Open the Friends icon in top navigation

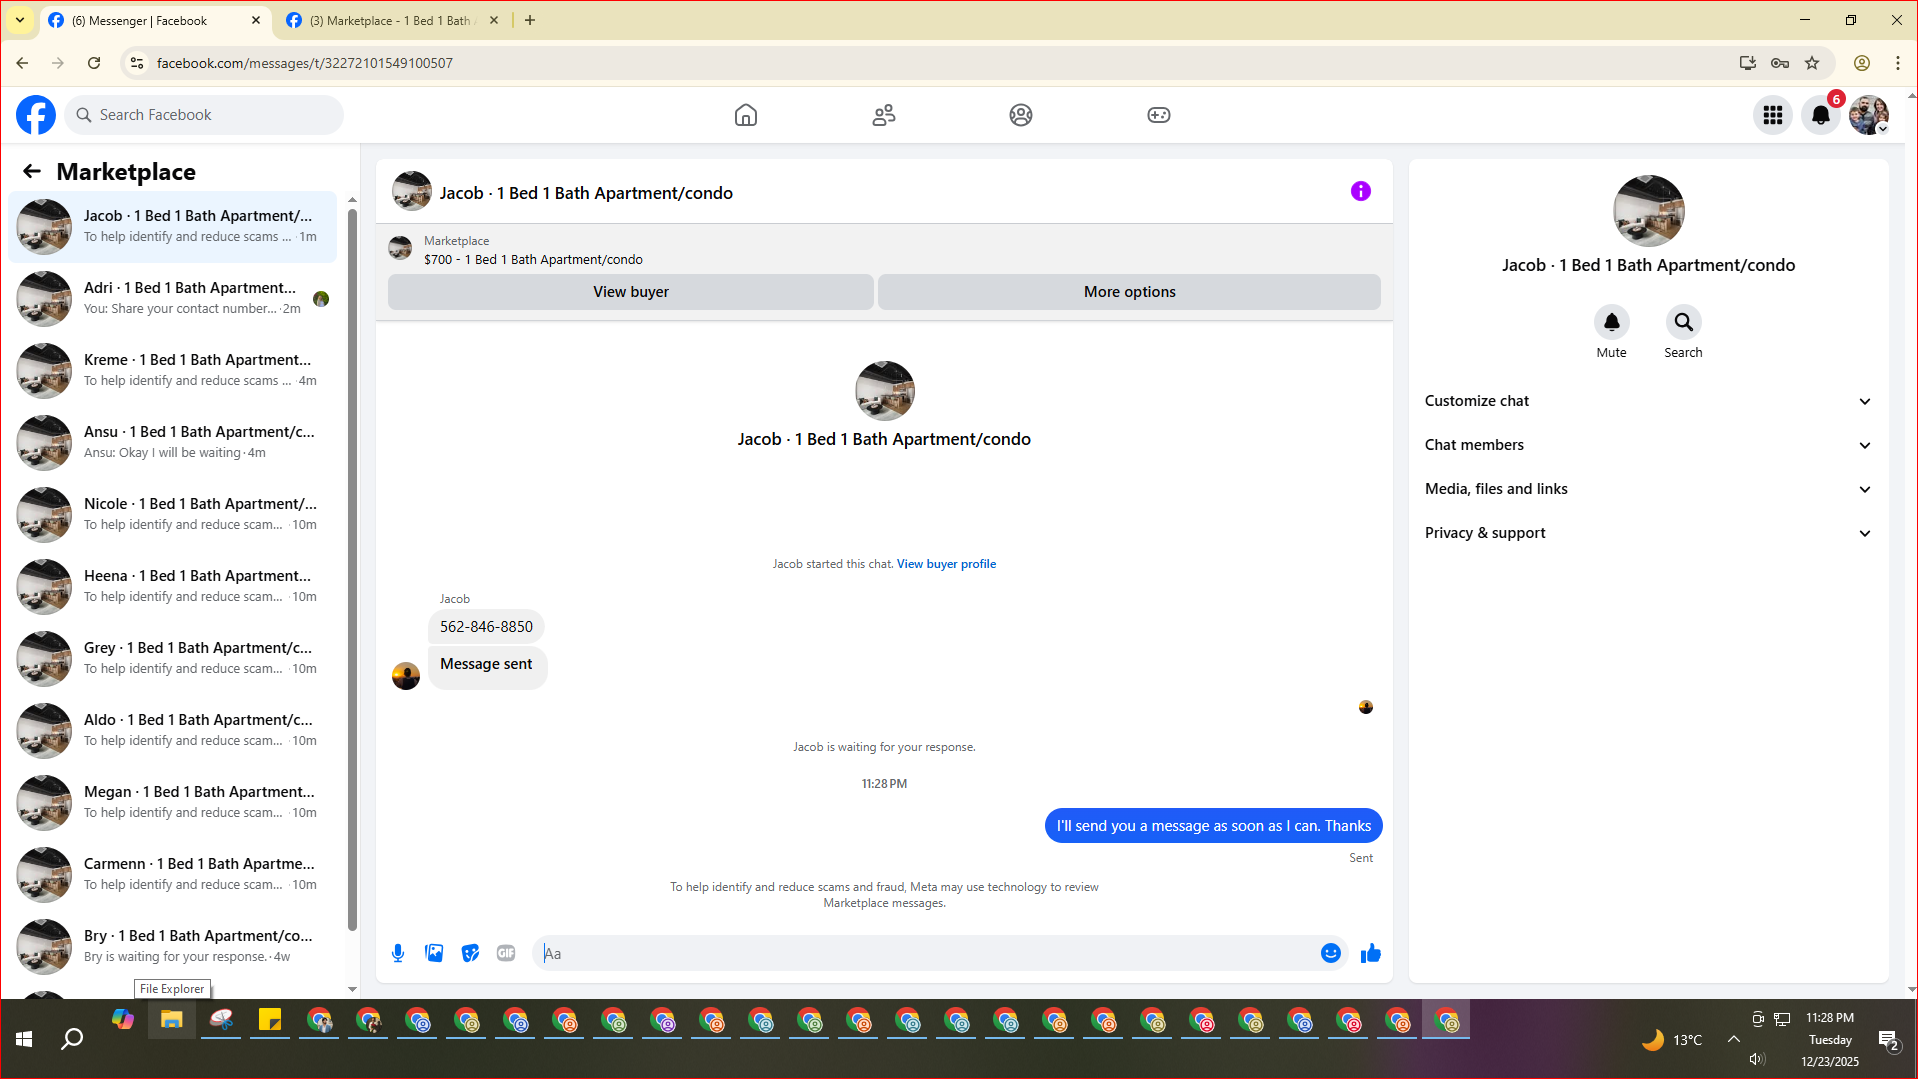click(884, 115)
